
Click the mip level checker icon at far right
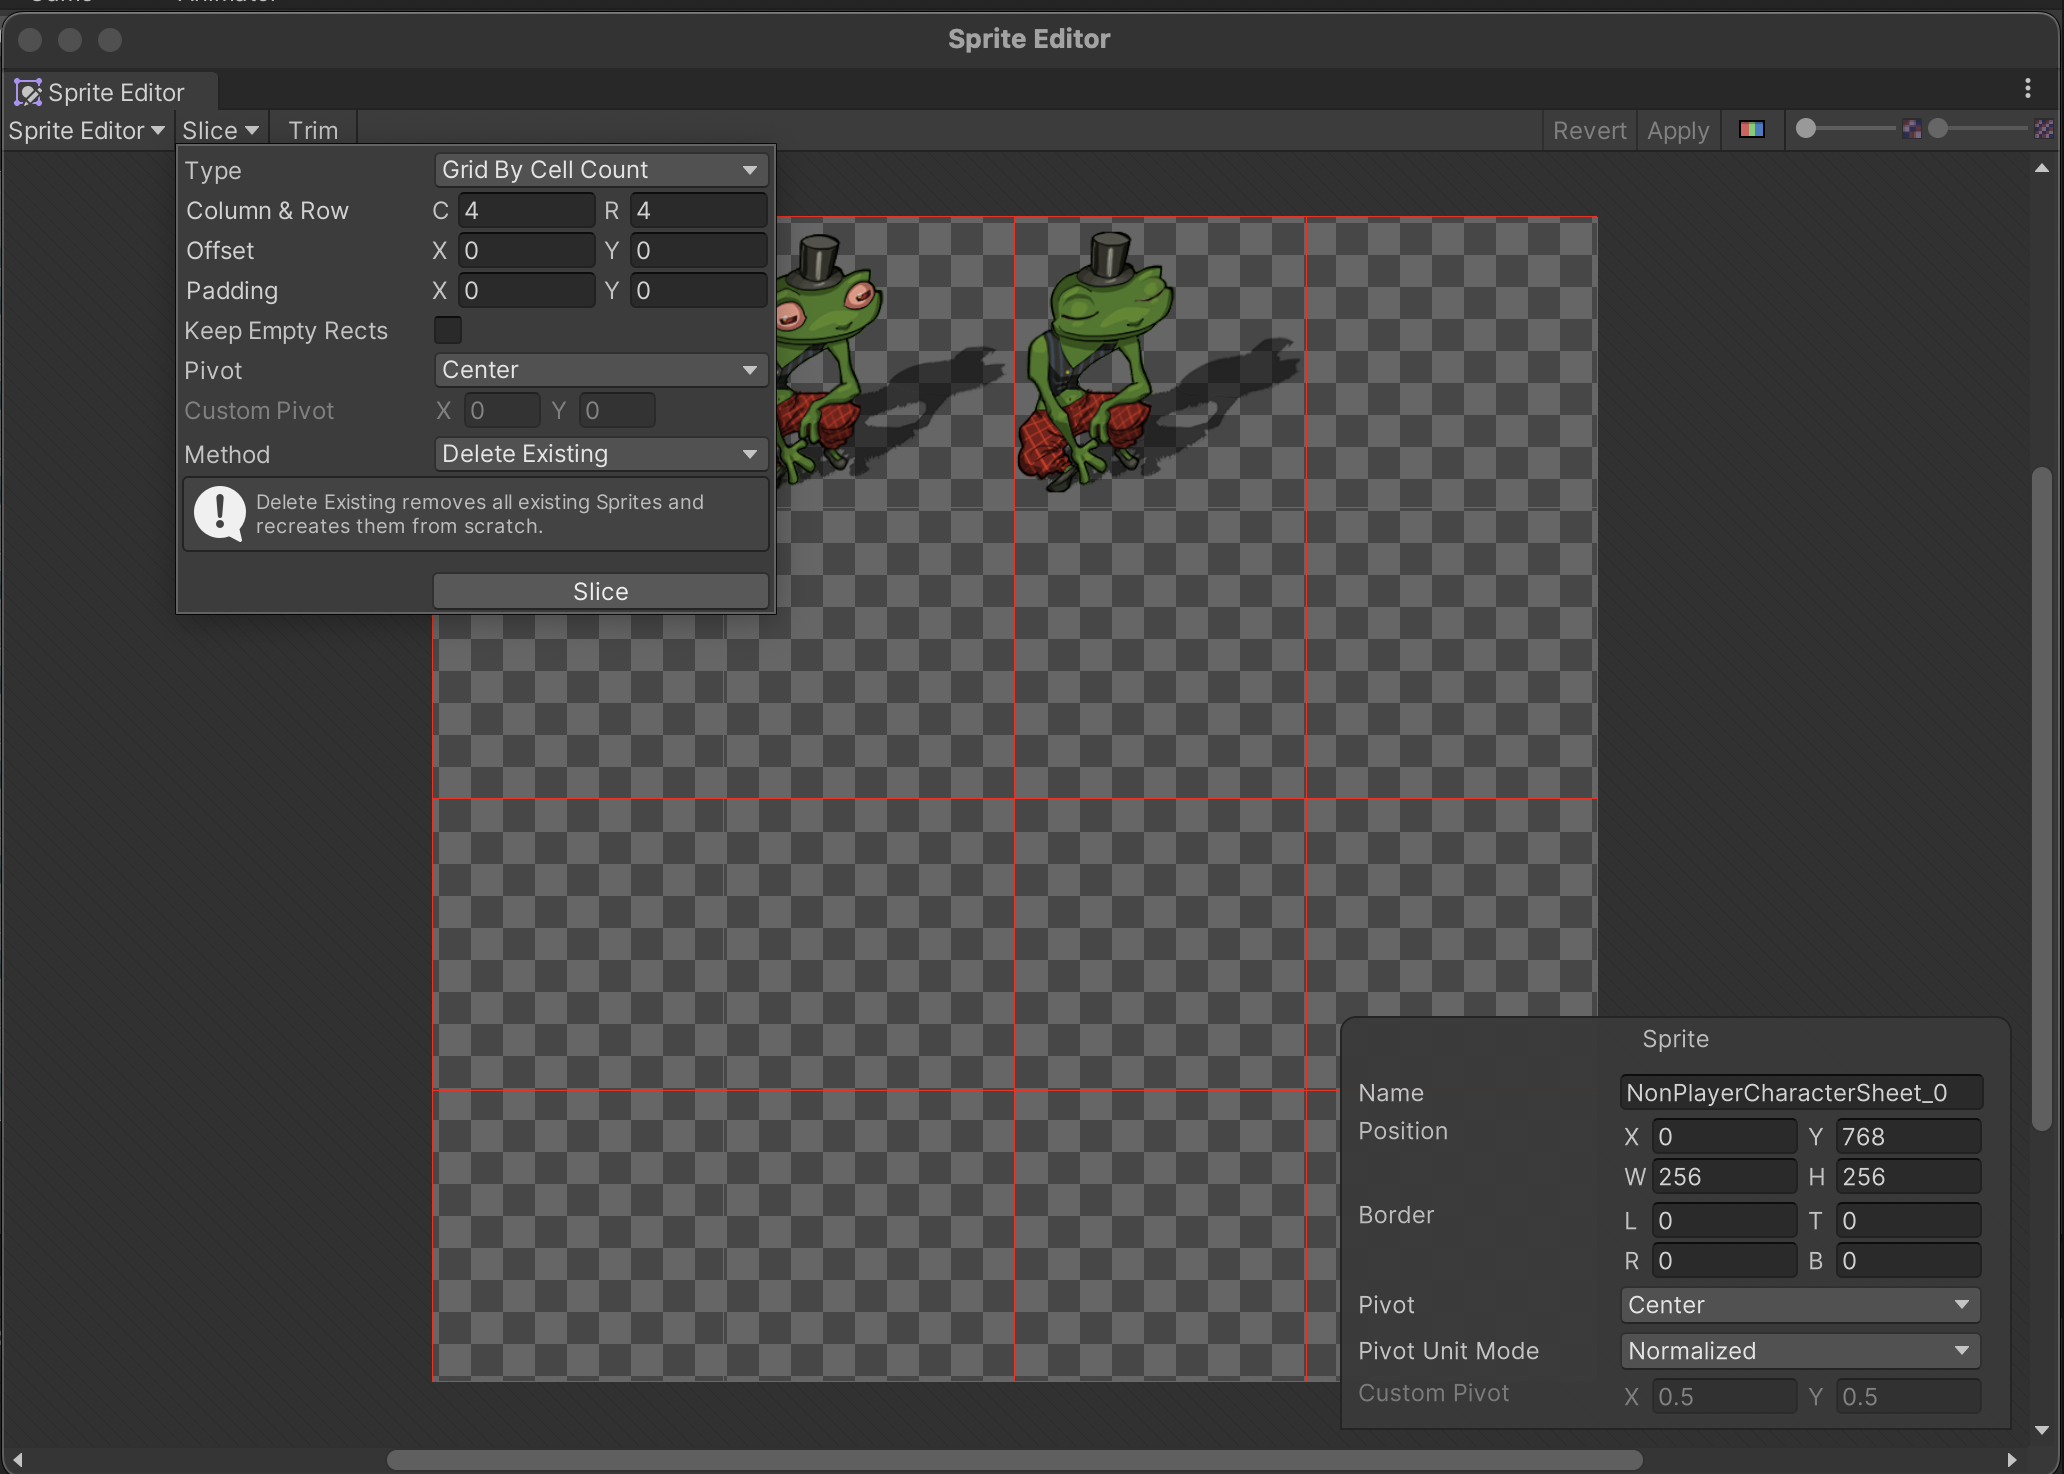(2043, 129)
